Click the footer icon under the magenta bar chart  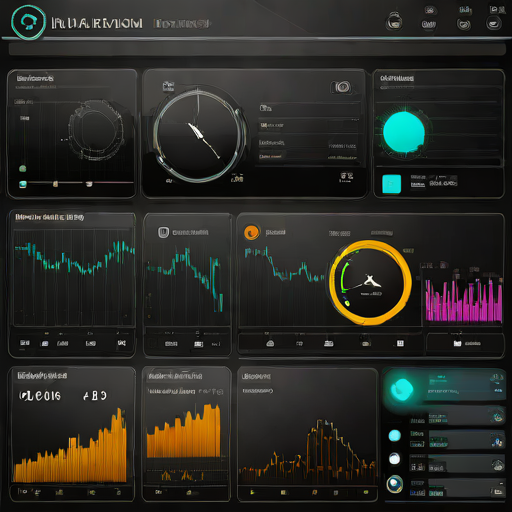pos(457,343)
